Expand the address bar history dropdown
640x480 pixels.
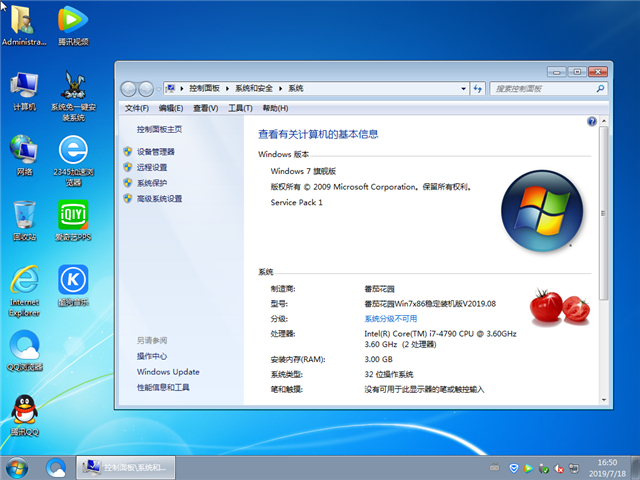[463, 89]
